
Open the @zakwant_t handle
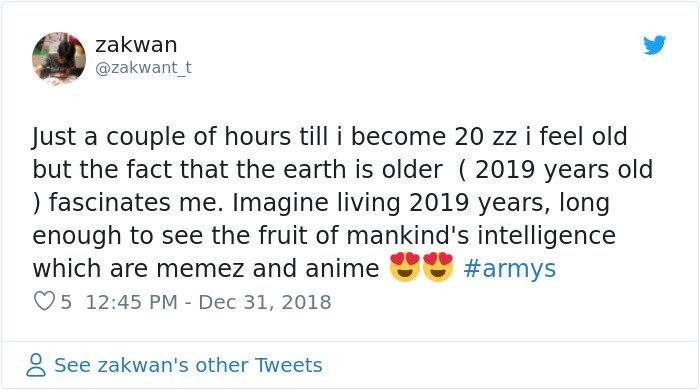(143, 68)
